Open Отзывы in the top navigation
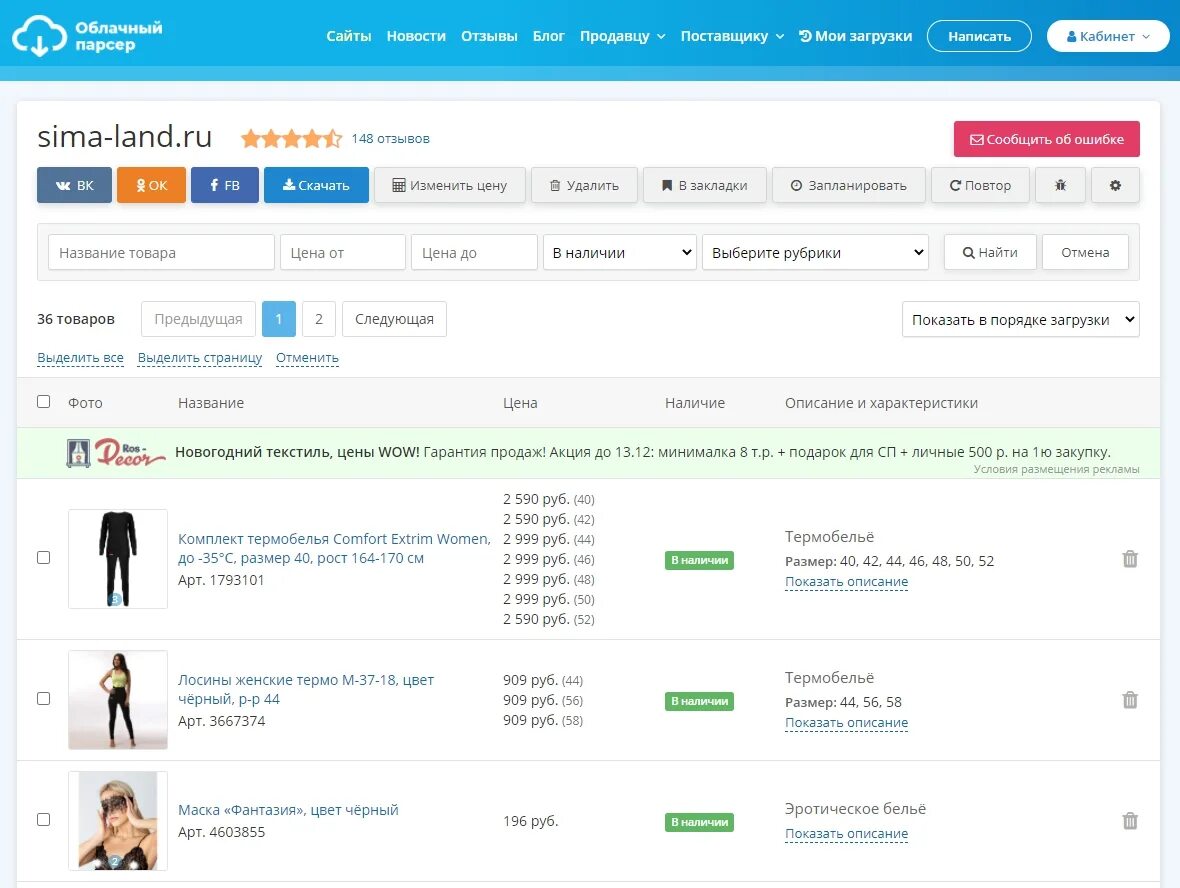This screenshot has width=1180, height=888. click(x=489, y=36)
